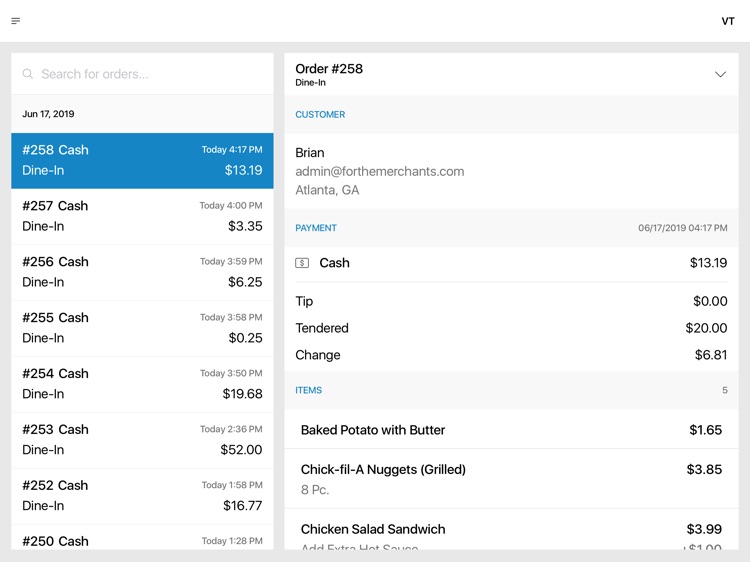Open the hamburger menu icon
Image resolution: width=750 pixels, height=562 pixels.
16,21
